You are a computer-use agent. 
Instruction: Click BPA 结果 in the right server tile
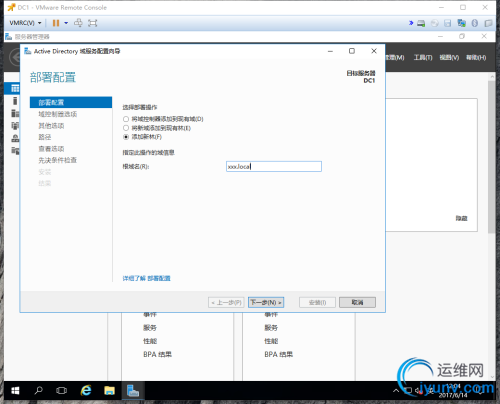[279, 354]
